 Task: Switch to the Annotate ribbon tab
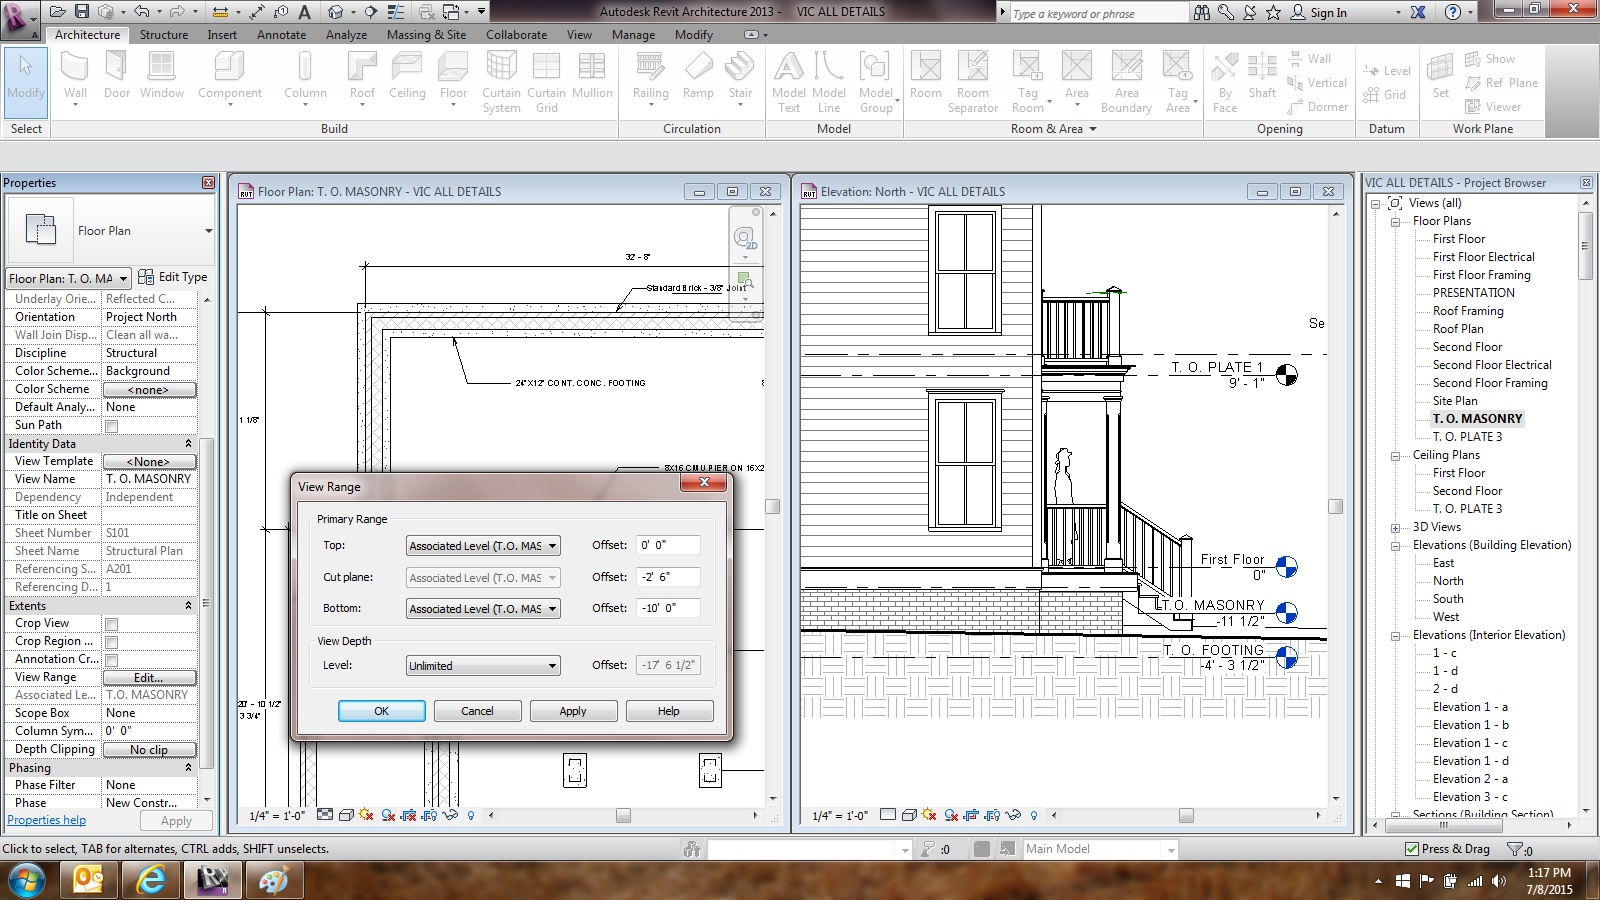click(281, 35)
